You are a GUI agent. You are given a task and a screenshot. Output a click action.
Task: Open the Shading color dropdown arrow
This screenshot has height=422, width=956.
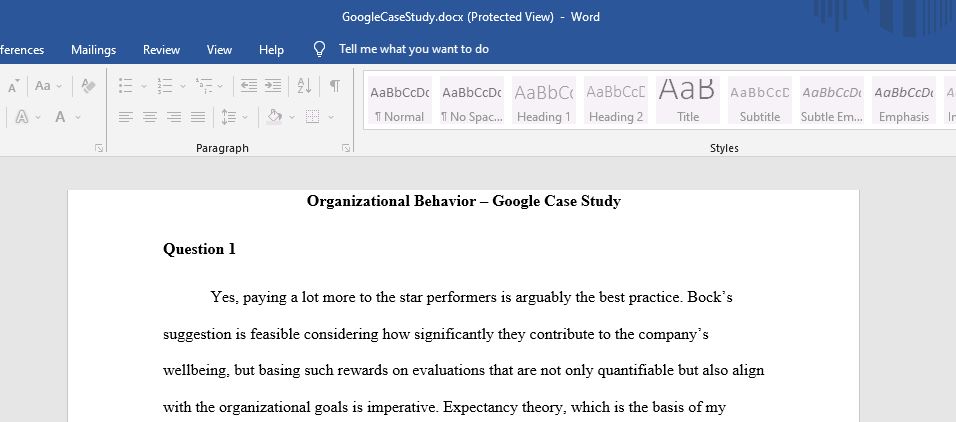pyautogui.click(x=292, y=117)
